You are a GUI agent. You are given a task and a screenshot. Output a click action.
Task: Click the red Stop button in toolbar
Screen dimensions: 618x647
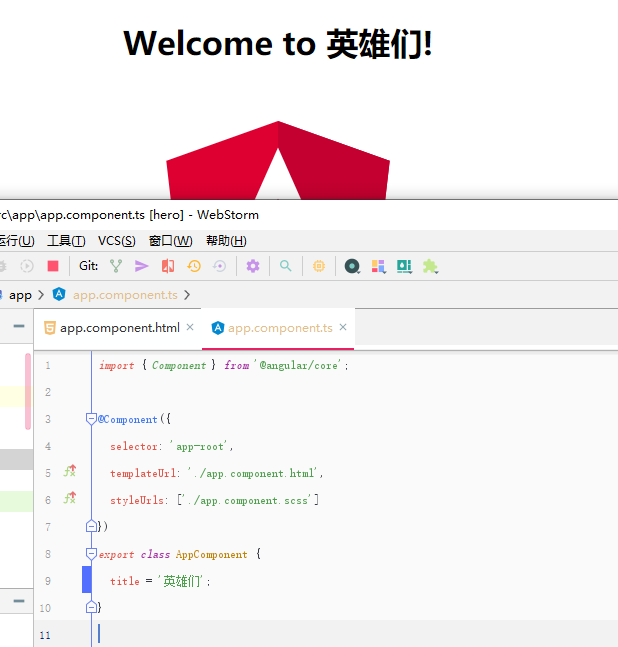[53, 266]
